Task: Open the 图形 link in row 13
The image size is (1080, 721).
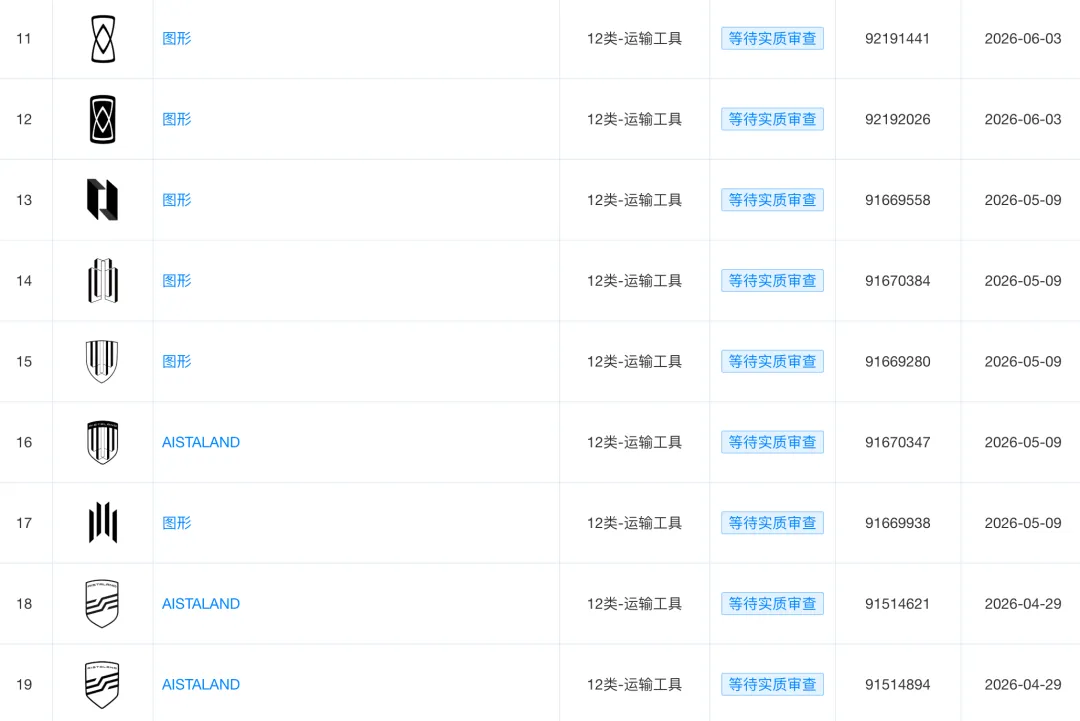Action: point(177,200)
